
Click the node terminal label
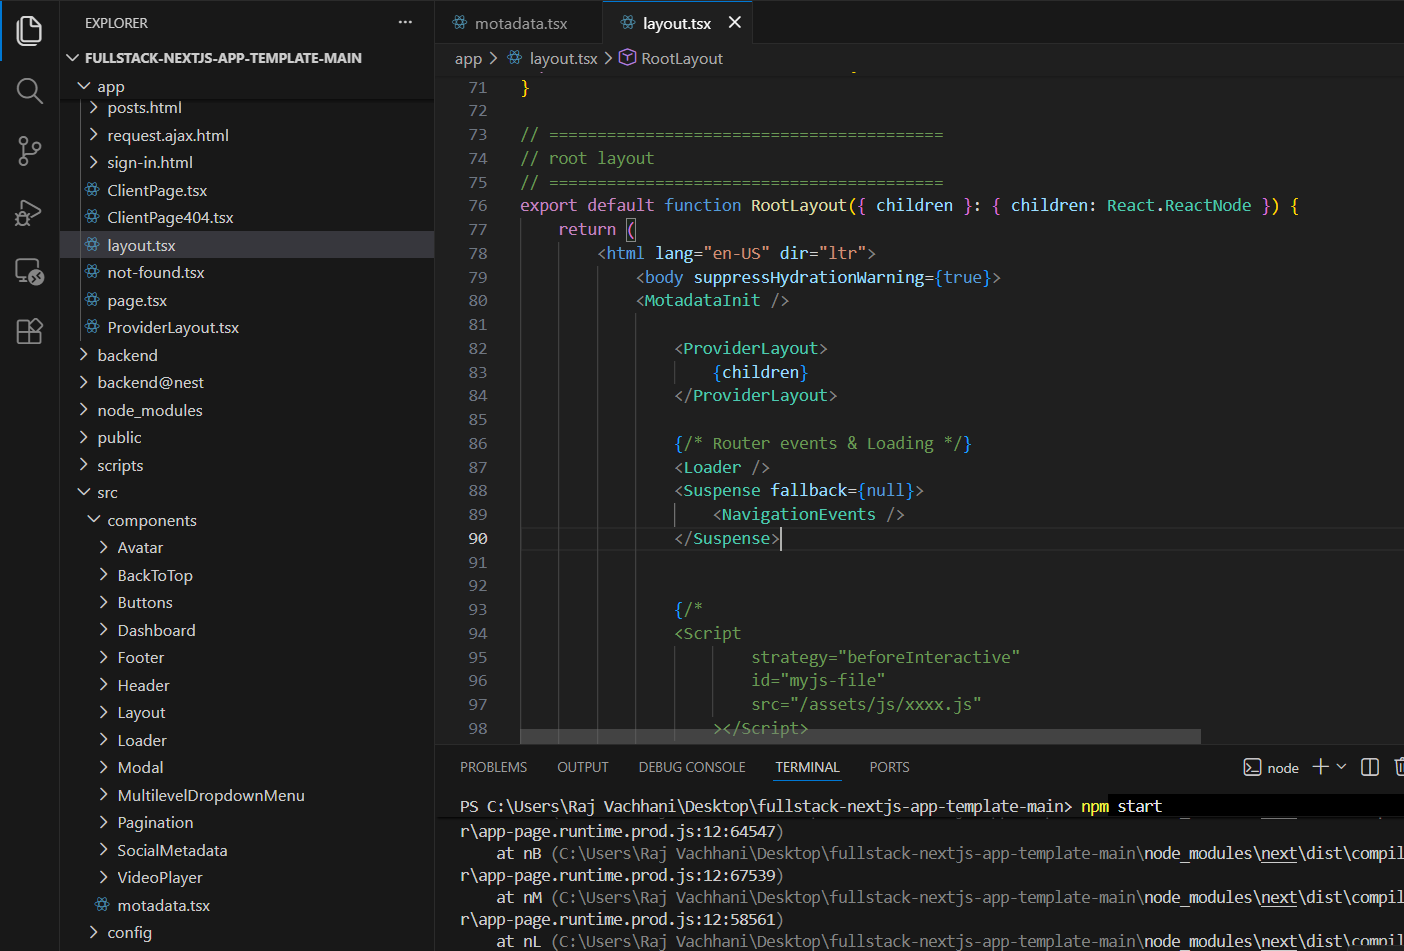pos(1283,768)
